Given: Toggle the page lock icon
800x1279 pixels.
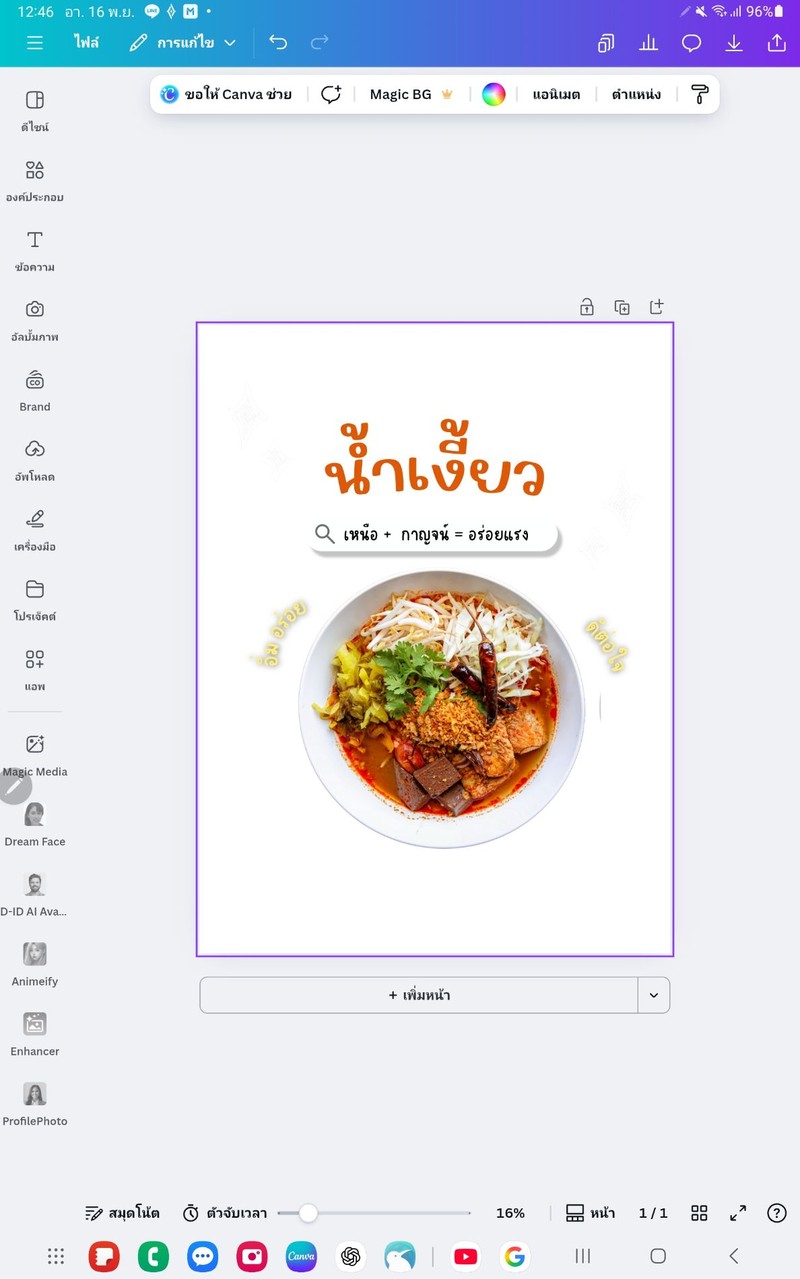Looking at the screenshot, I should click(x=587, y=307).
